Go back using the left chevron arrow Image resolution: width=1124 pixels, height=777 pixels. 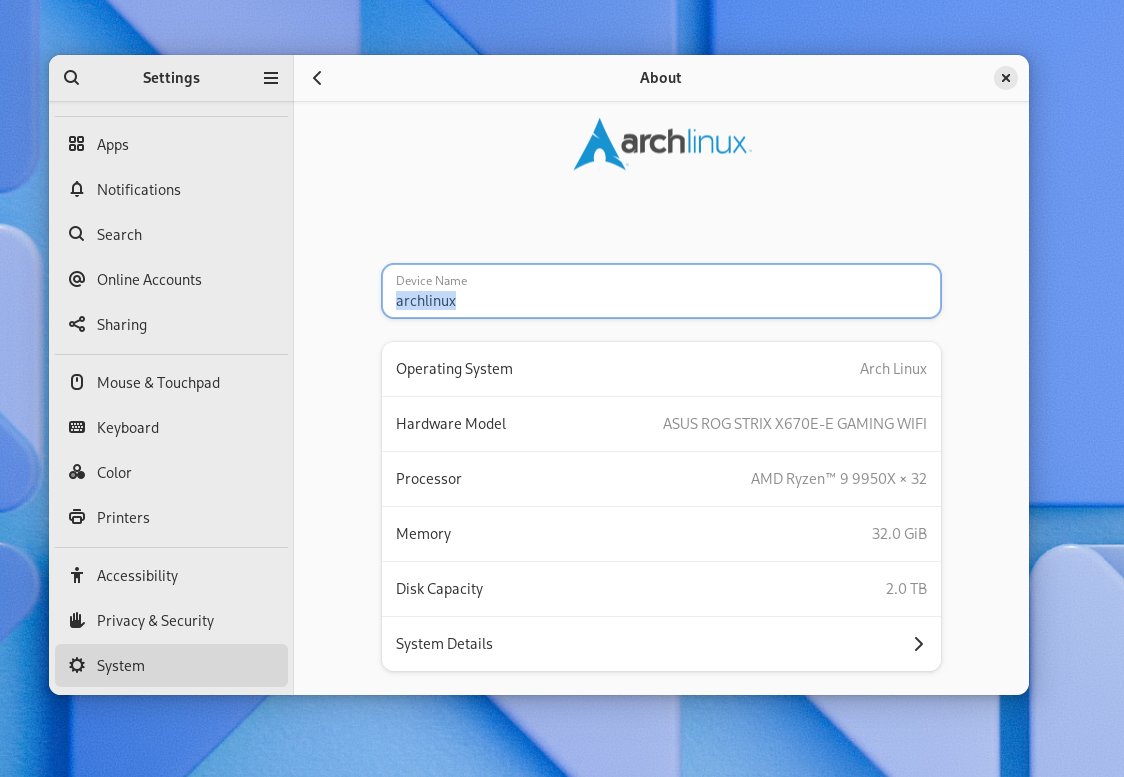318,78
